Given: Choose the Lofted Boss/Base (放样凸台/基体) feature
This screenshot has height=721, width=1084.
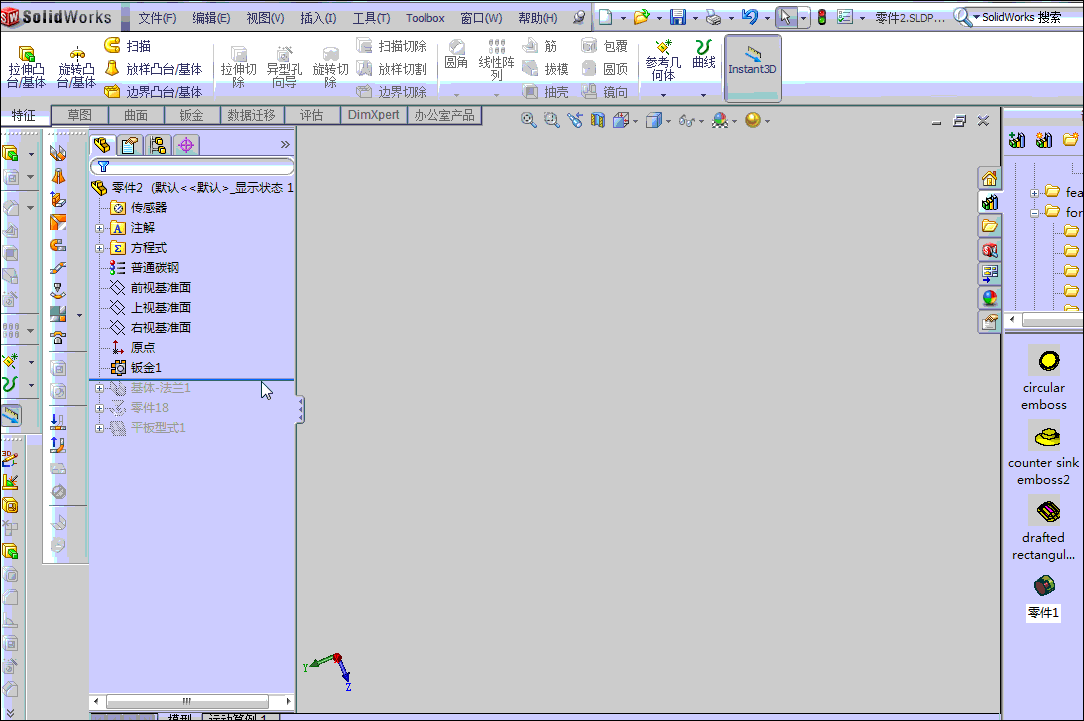Looking at the screenshot, I should [x=153, y=68].
